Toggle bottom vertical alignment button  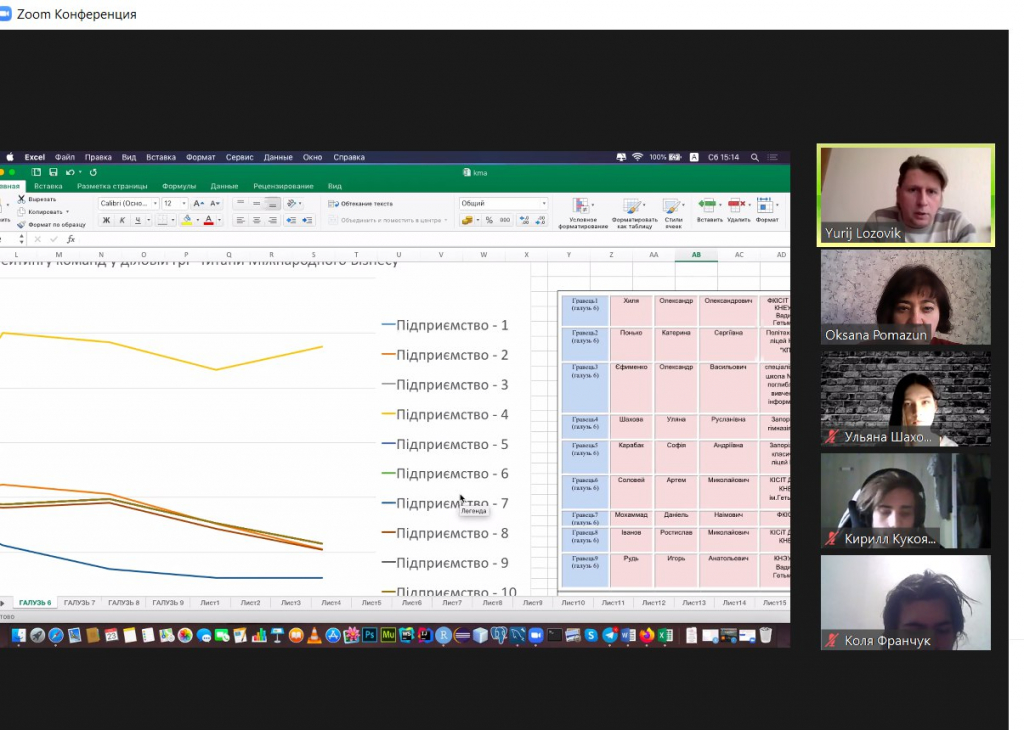click(272, 204)
